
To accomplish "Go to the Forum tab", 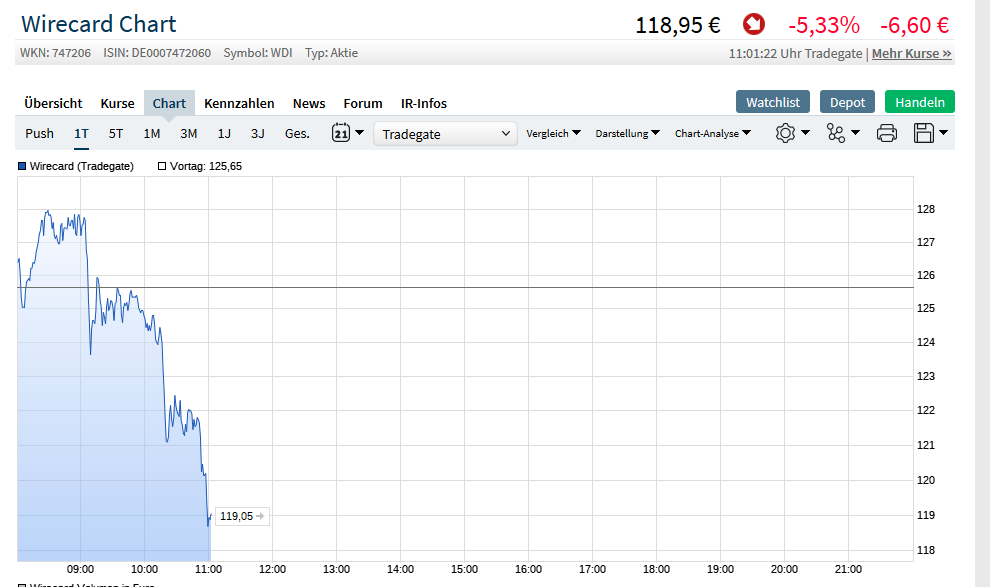I will [363, 103].
